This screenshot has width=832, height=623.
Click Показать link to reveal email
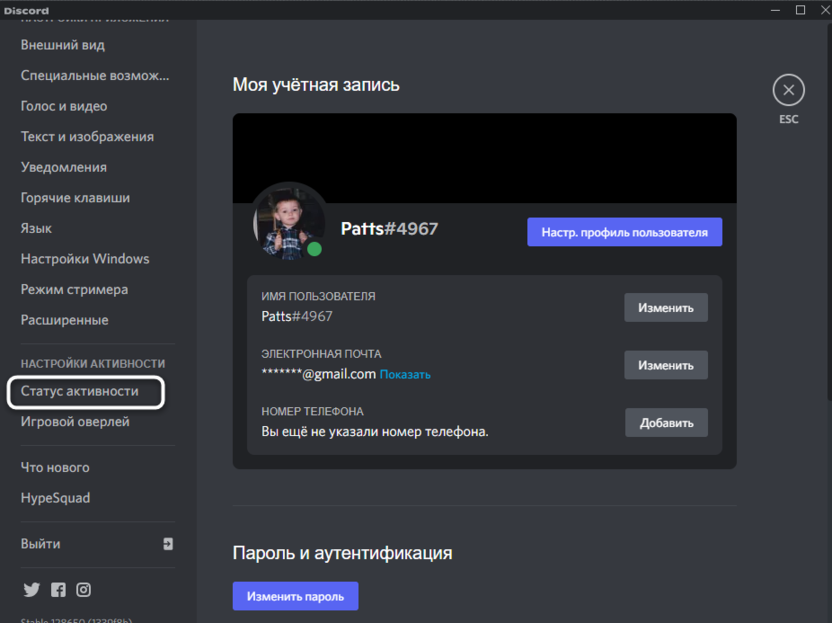pos(405,375)
